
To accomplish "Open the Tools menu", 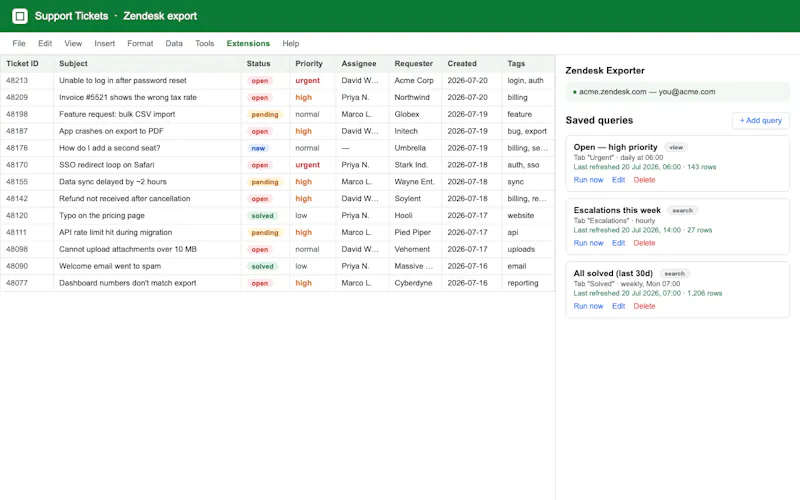I will click(205, 43).
